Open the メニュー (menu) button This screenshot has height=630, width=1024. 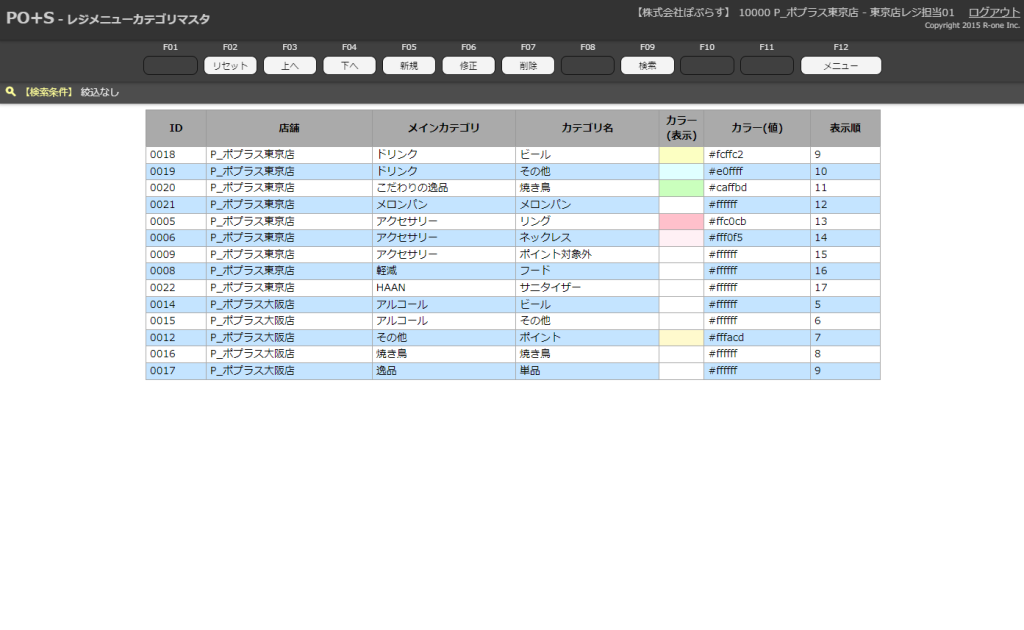point(840,66)
